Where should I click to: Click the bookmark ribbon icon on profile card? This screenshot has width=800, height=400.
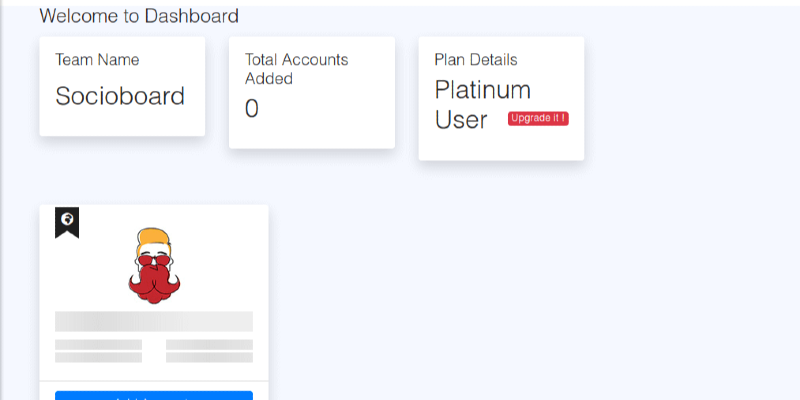(x=67, y=221)
